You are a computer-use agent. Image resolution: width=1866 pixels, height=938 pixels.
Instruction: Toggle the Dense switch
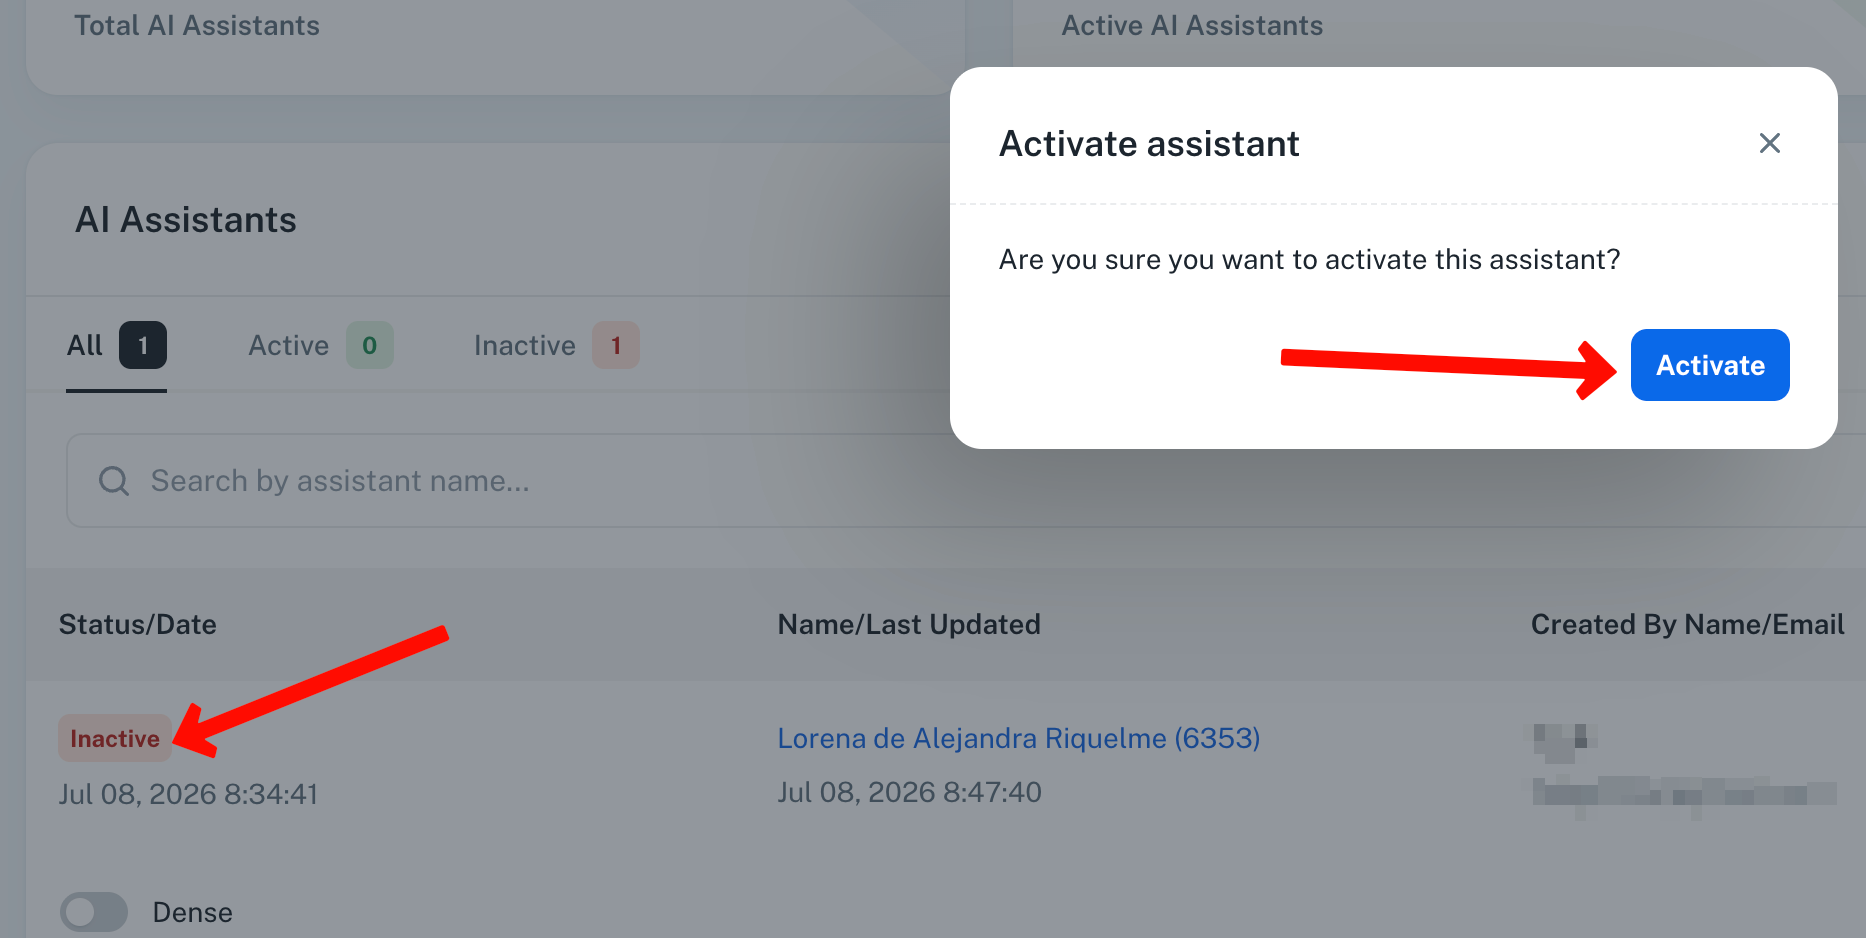94,912
